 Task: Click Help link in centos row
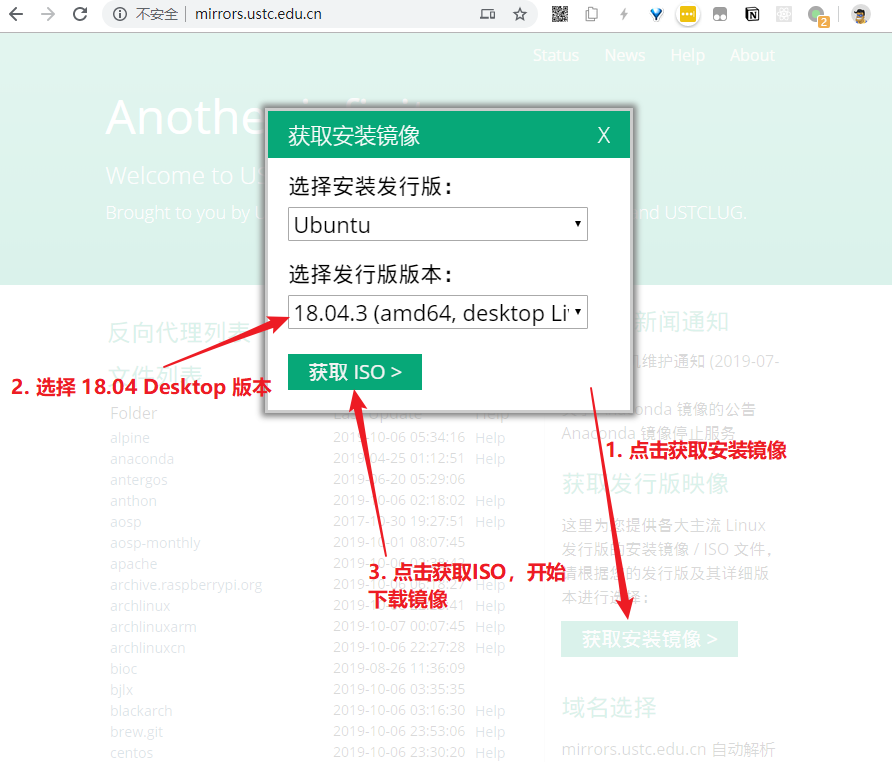pyautogui.click(x=490, y=753)
